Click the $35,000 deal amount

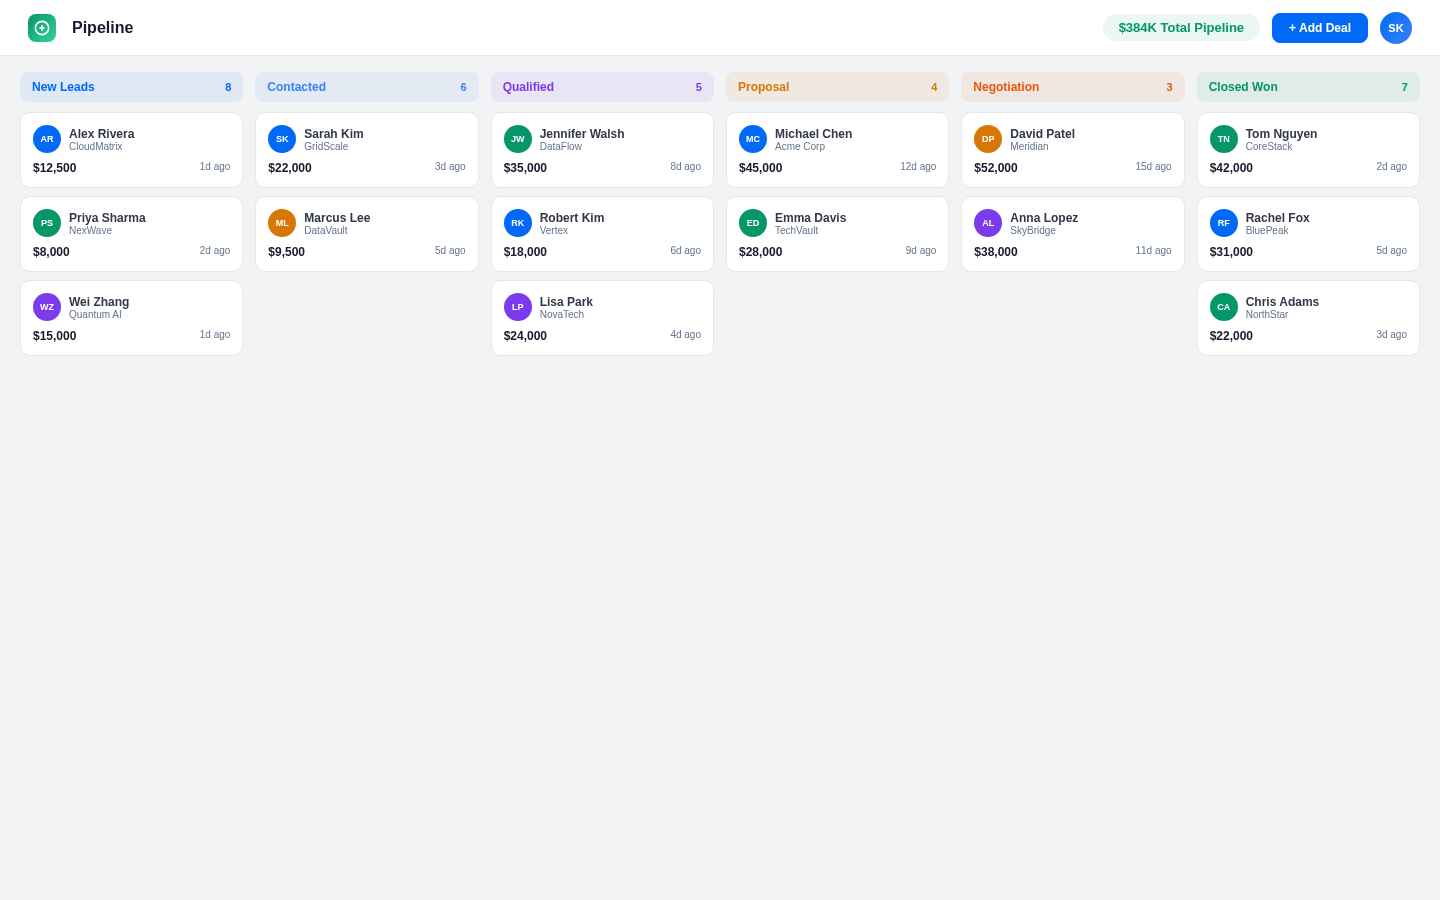click(x=525, y=168)
